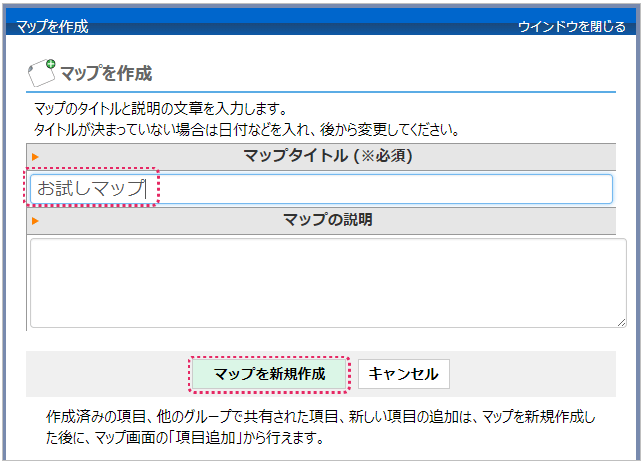
Task: Click footer note mentioning 項目追加
Action: [x=185, y=437]
